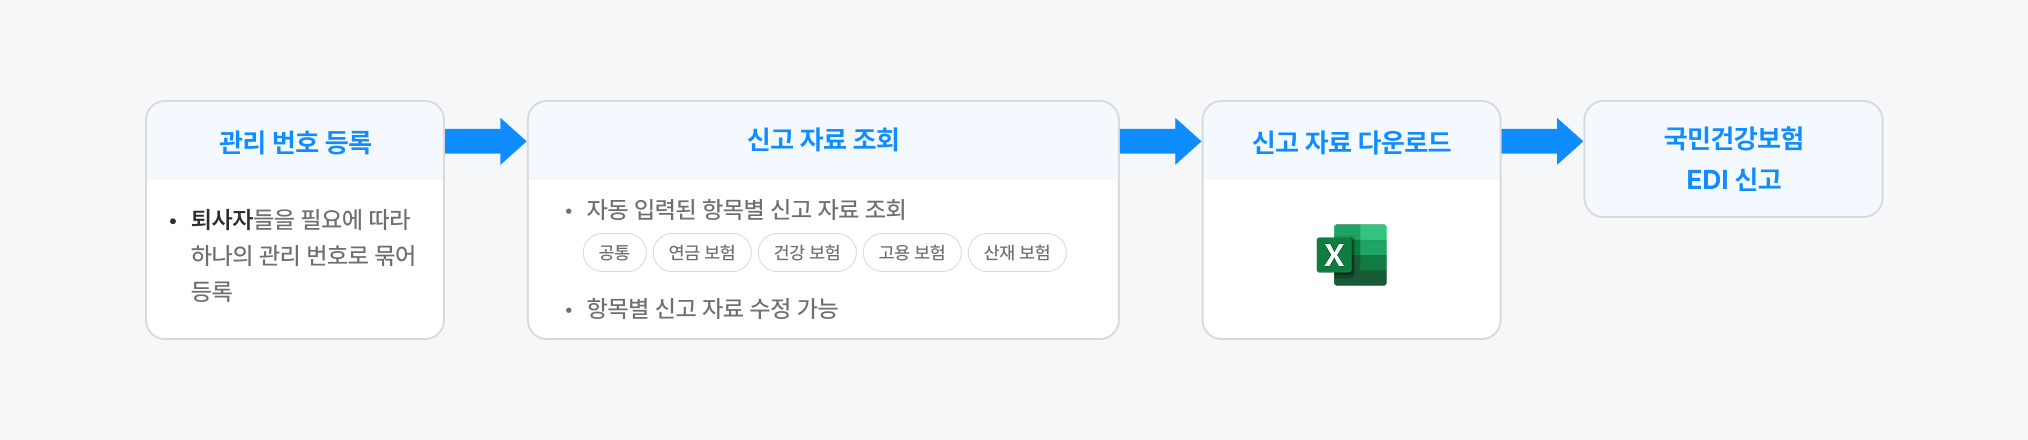2028x440 pixels.
Task: Click the arrow after 관리 번호 등록
Action: (485, 141)
